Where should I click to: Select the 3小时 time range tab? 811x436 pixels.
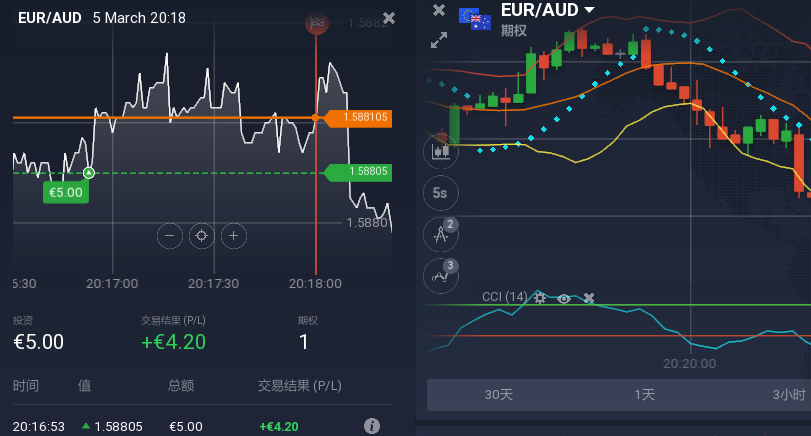pos(789,395)
